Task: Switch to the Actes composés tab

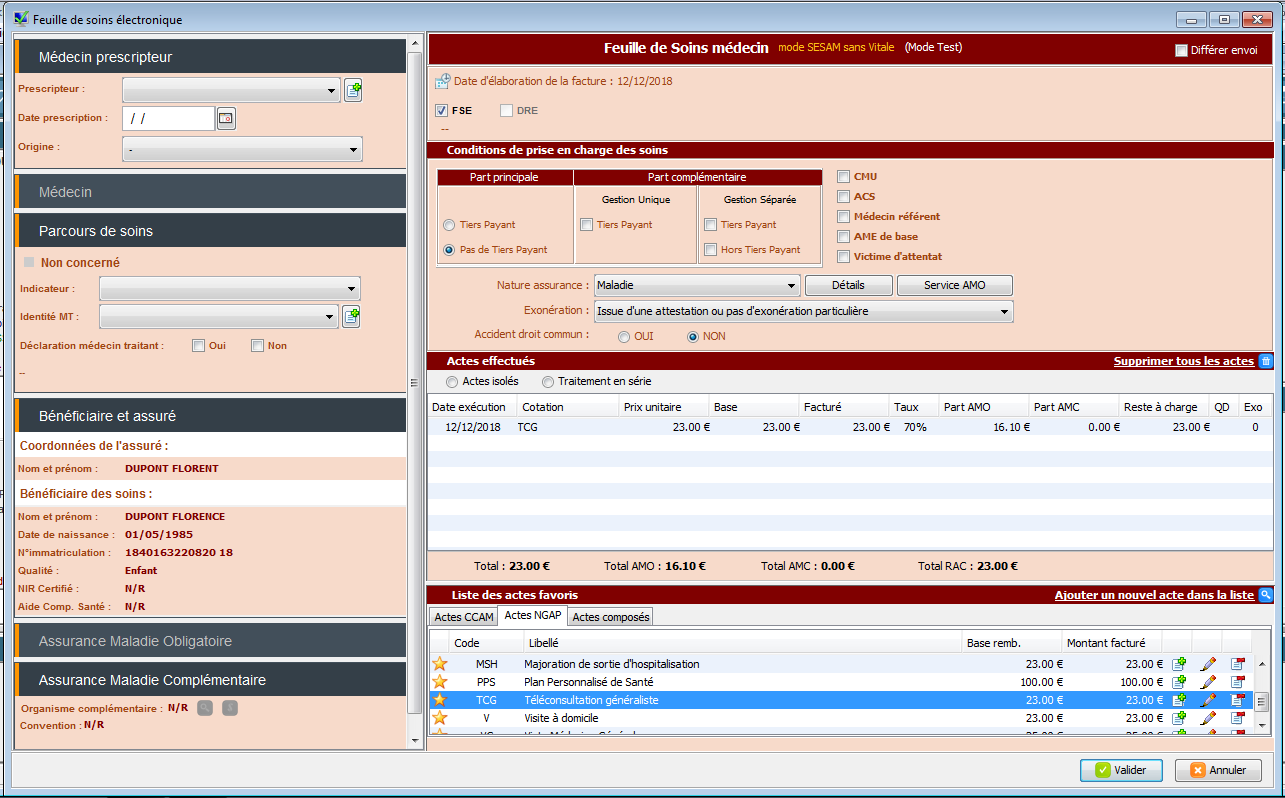Action: [x=611, y=617]
